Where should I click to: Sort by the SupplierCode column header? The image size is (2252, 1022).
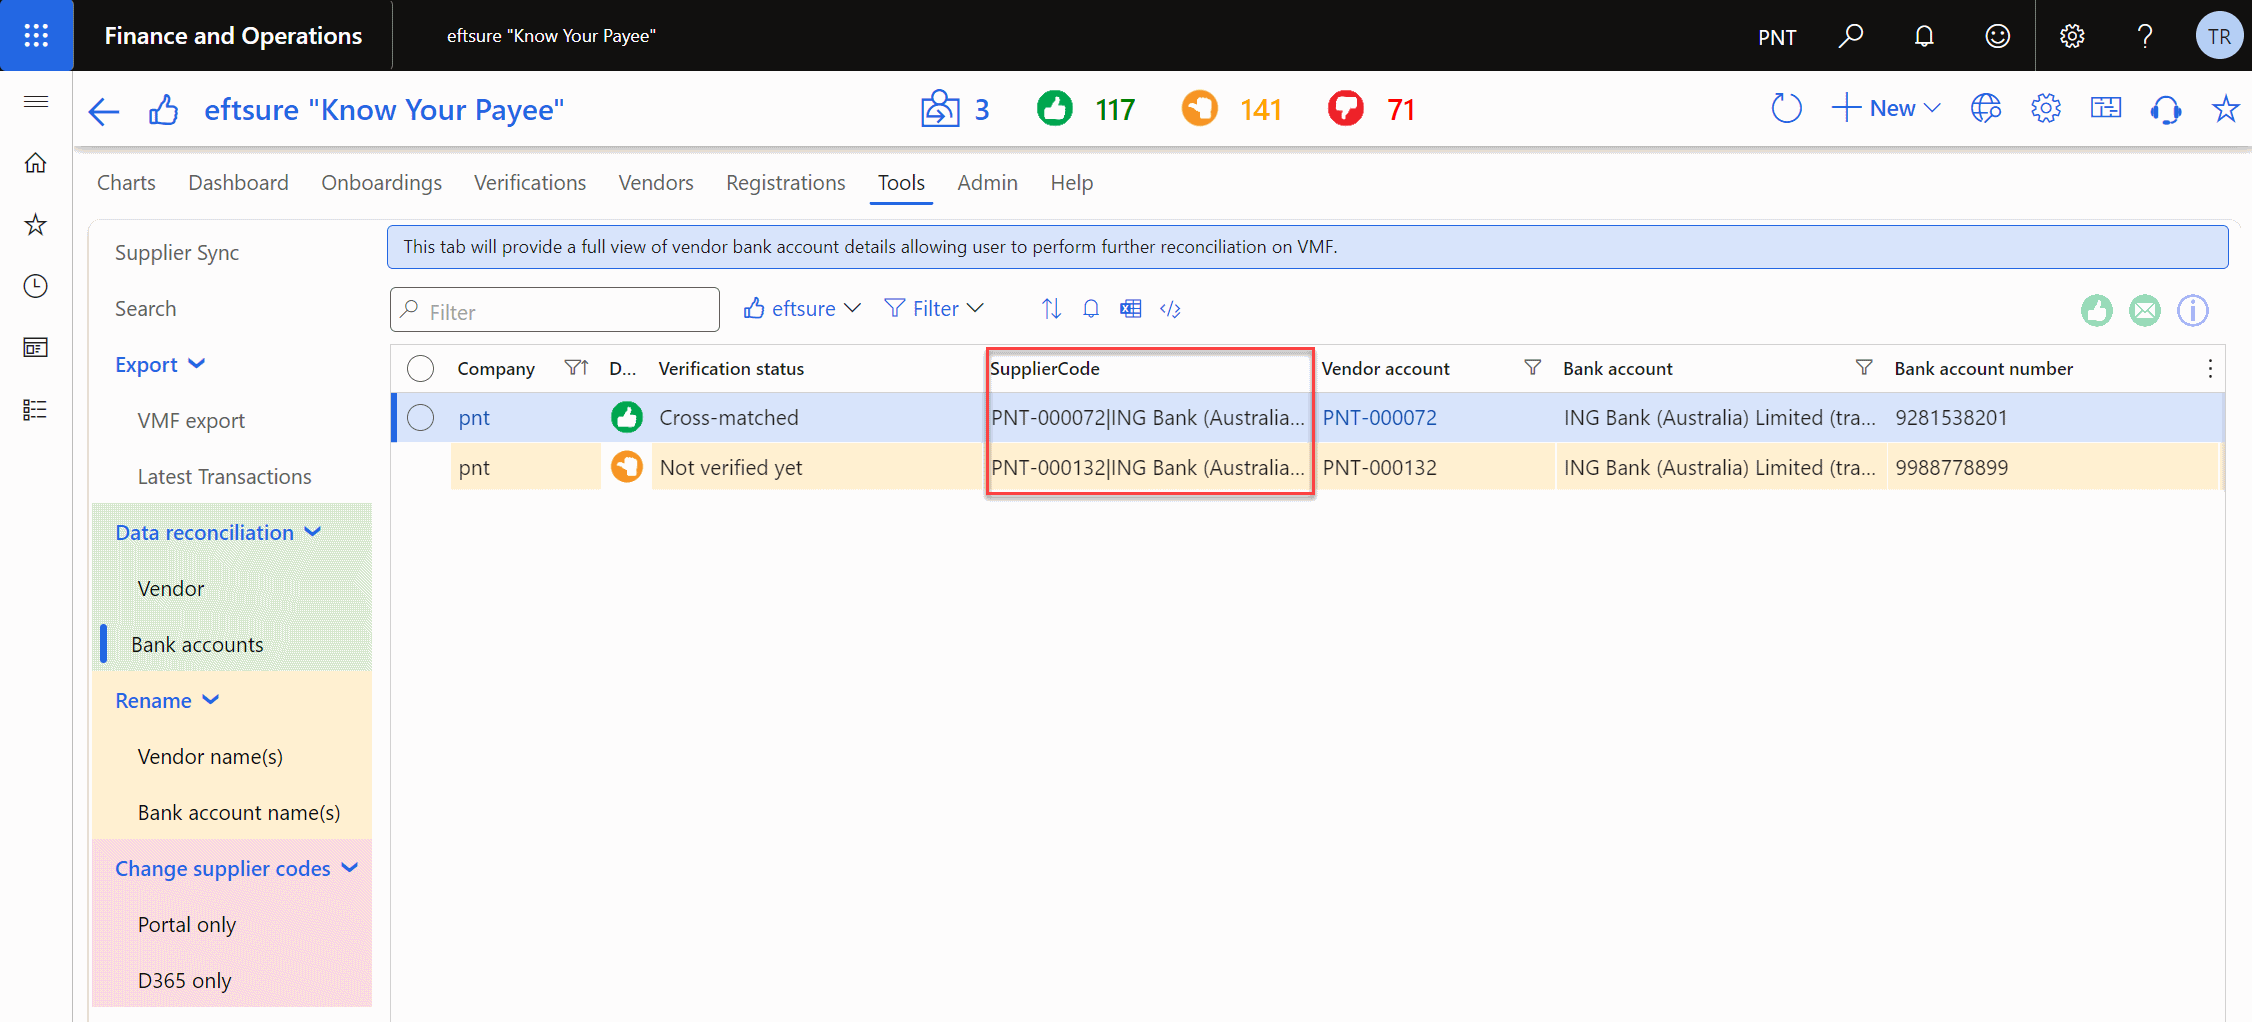tap(1045, 369)
